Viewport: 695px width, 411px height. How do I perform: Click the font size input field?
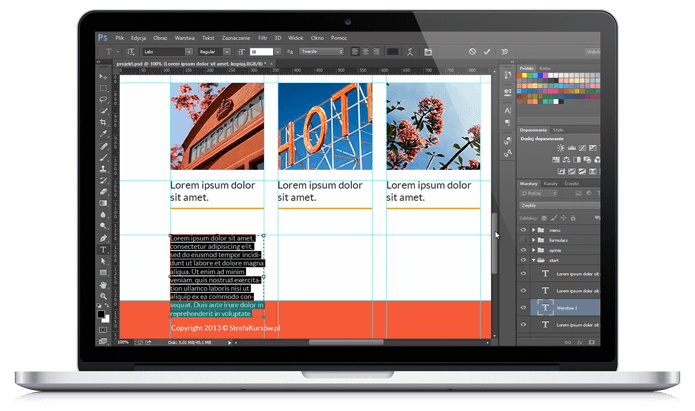click(263, 50)
